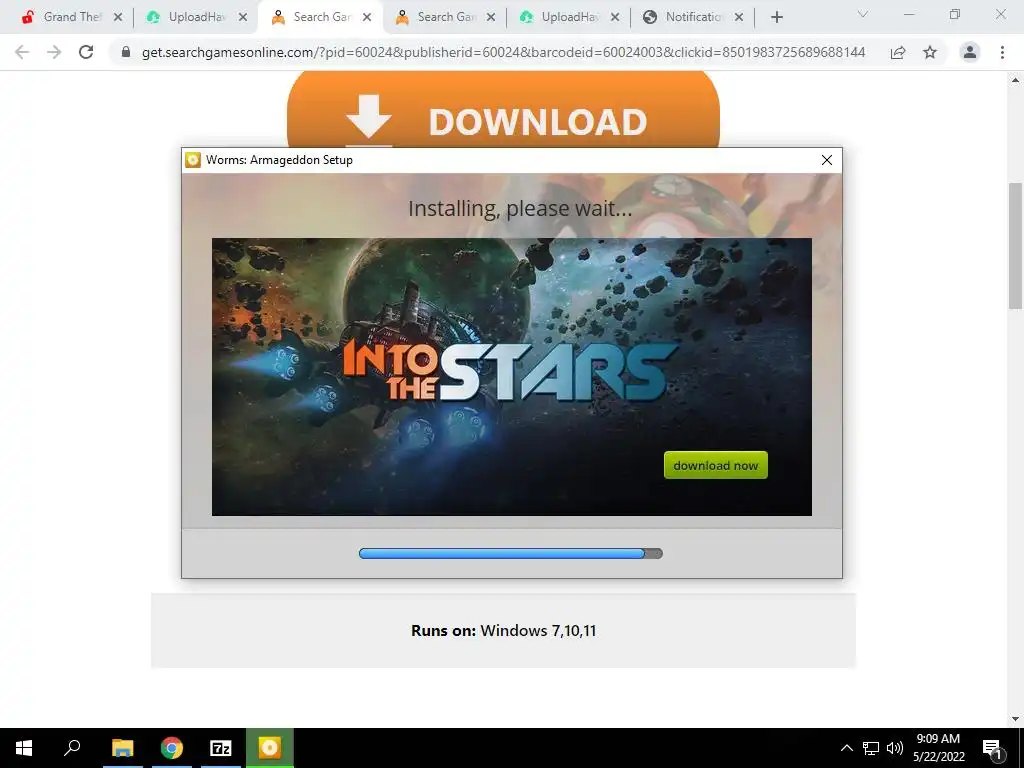Open the Windows Start menu

(24, 748)
